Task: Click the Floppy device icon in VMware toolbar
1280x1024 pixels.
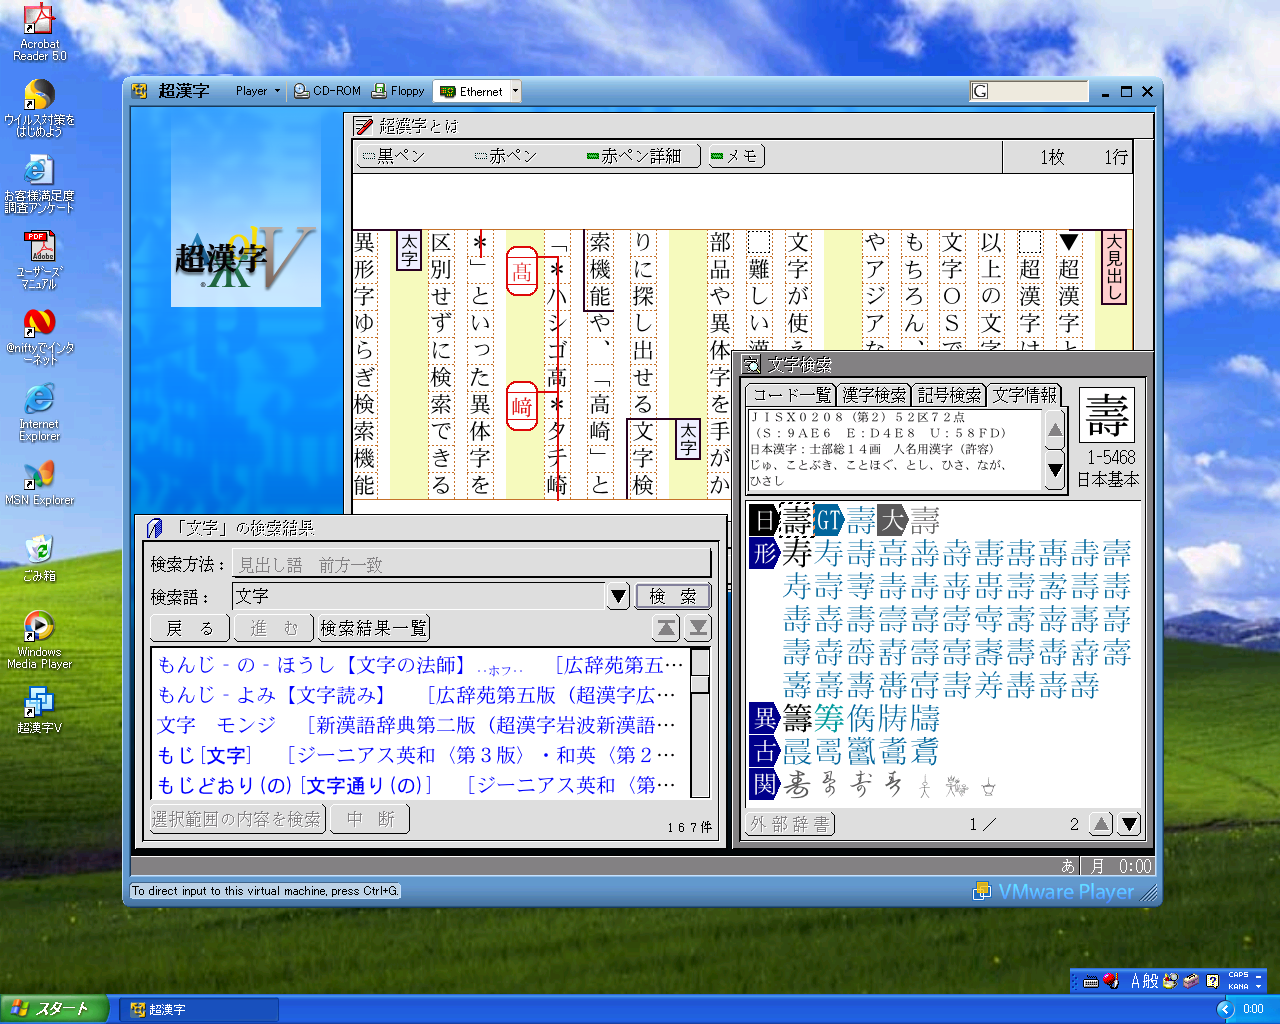Action: tap(398, 91)
